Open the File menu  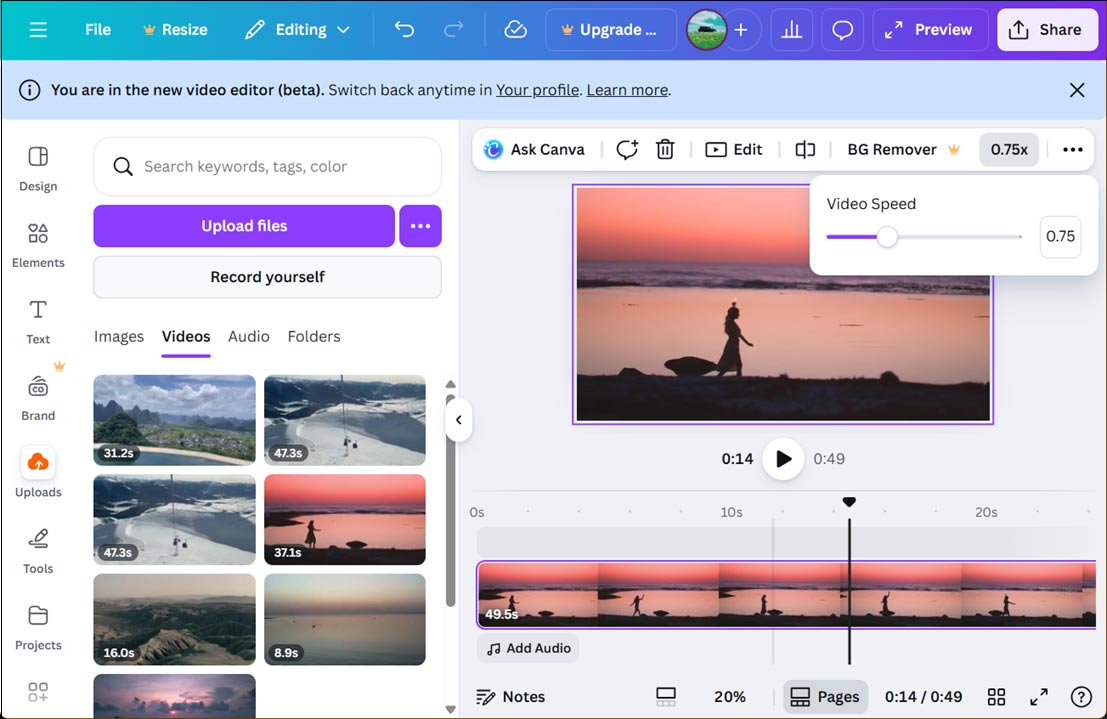coord(97,30)
